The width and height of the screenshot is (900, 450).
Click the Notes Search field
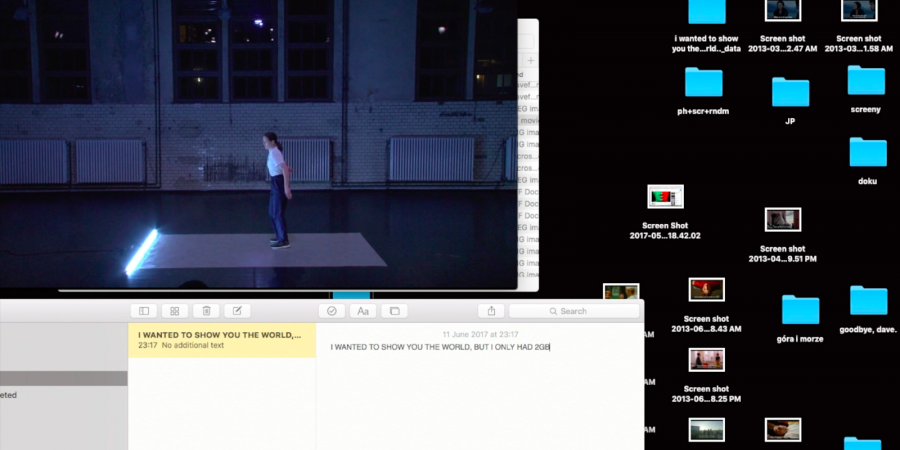[x=573, y=311]
